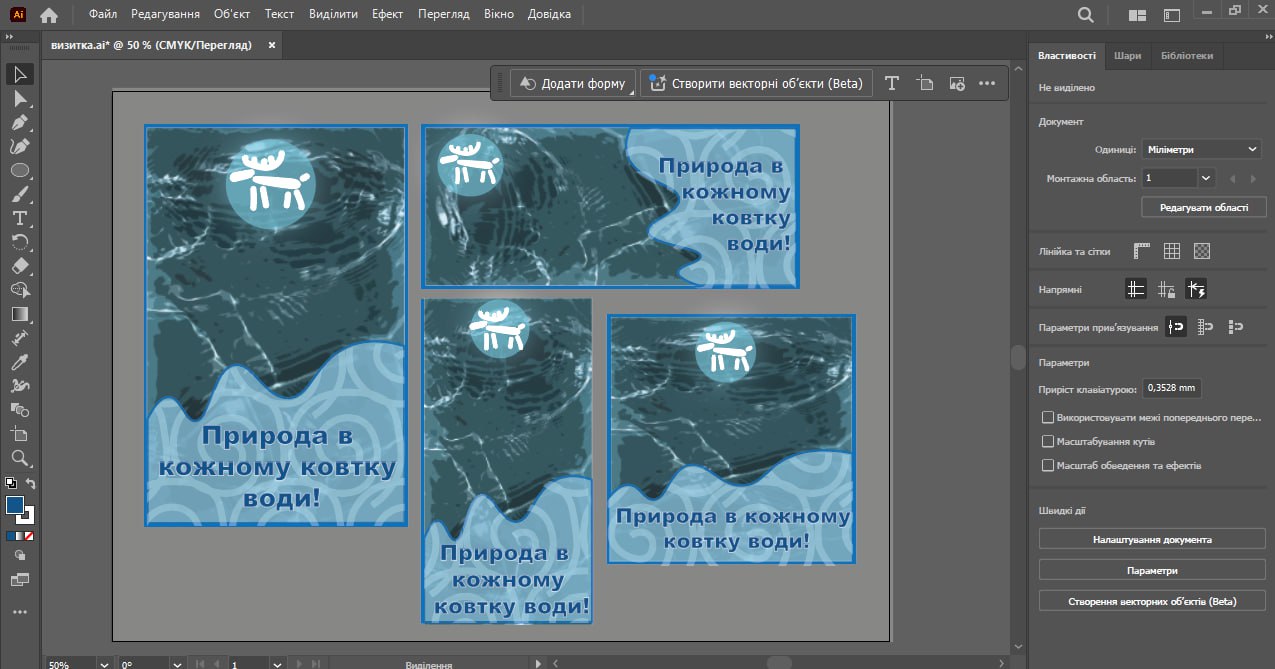
Task: Open the zoom level dropdown in status bar
Action: [104, 664]
